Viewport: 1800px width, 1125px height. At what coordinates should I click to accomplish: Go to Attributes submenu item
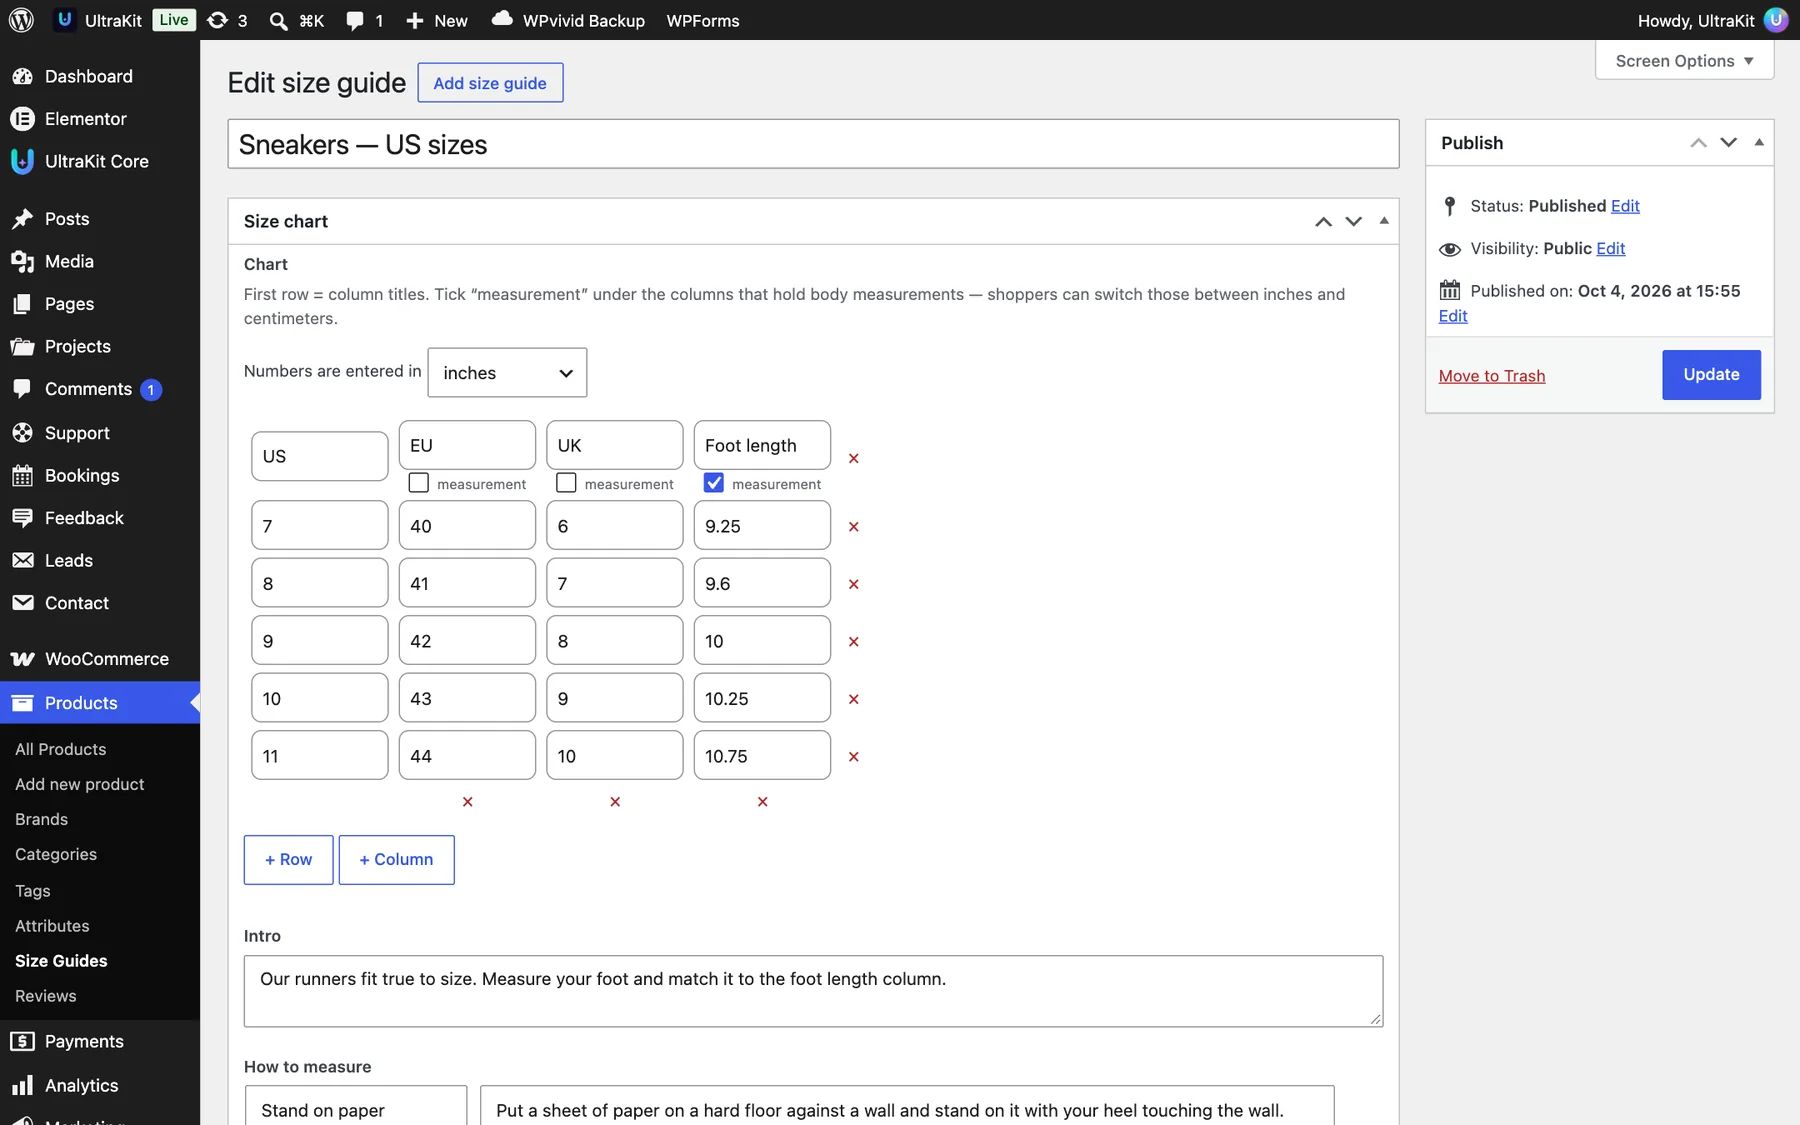point(52,926)
